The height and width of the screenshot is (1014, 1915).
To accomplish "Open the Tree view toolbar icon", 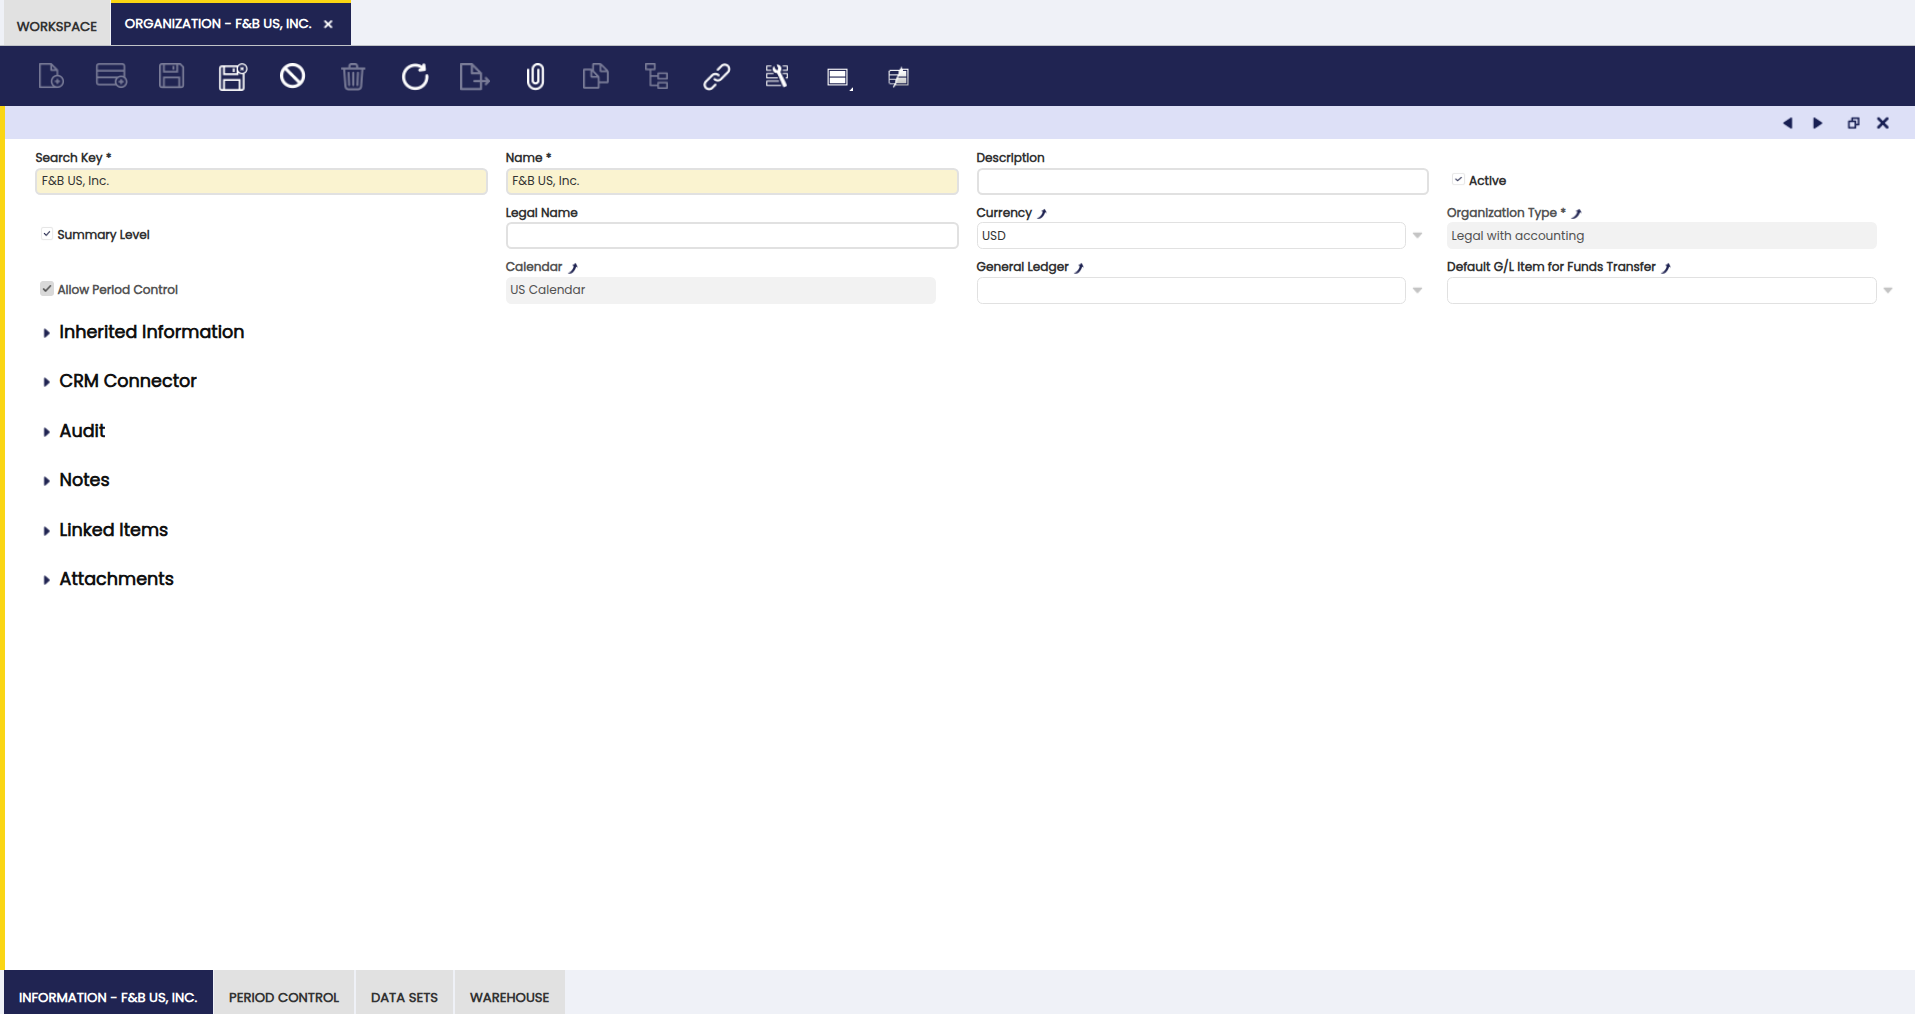I will (x=656, y=76).
